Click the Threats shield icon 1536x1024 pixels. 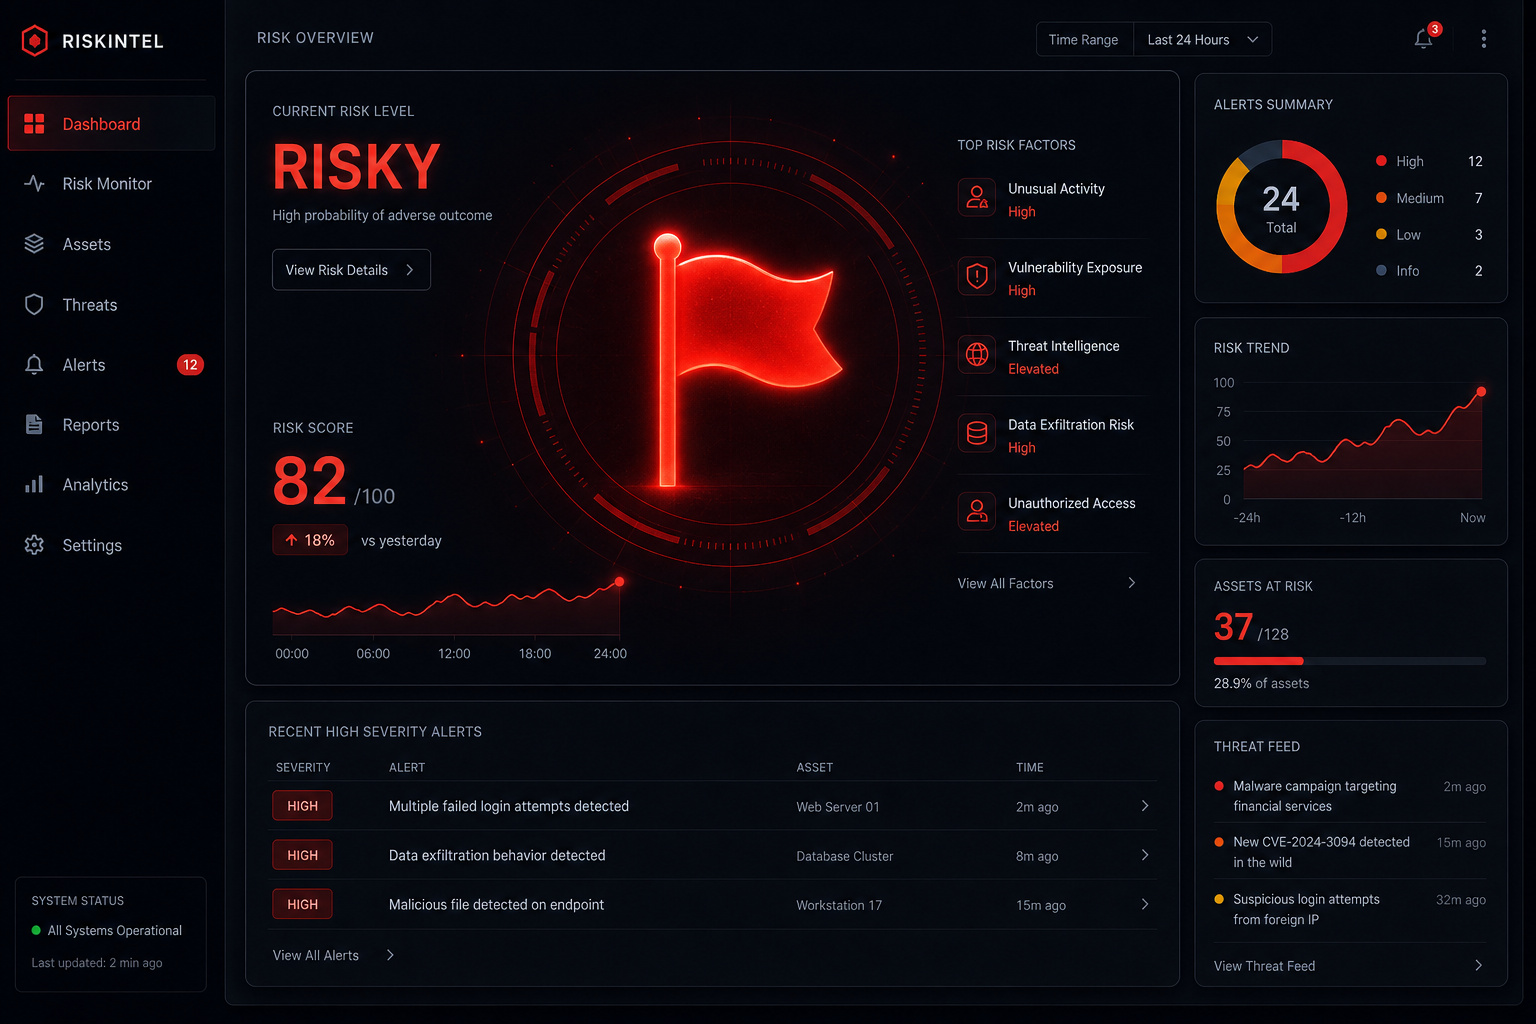click(34, 304)
